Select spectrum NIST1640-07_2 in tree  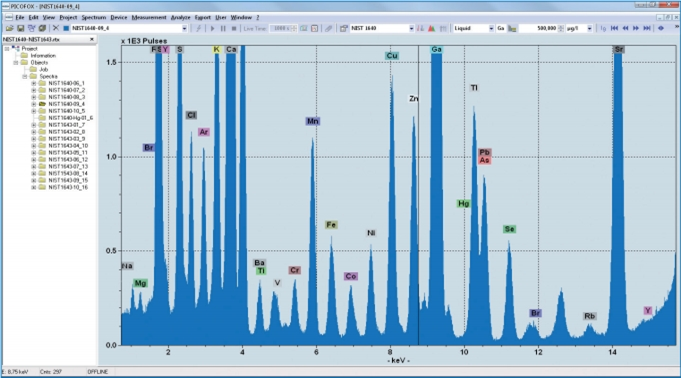click(x=66, y=90)
